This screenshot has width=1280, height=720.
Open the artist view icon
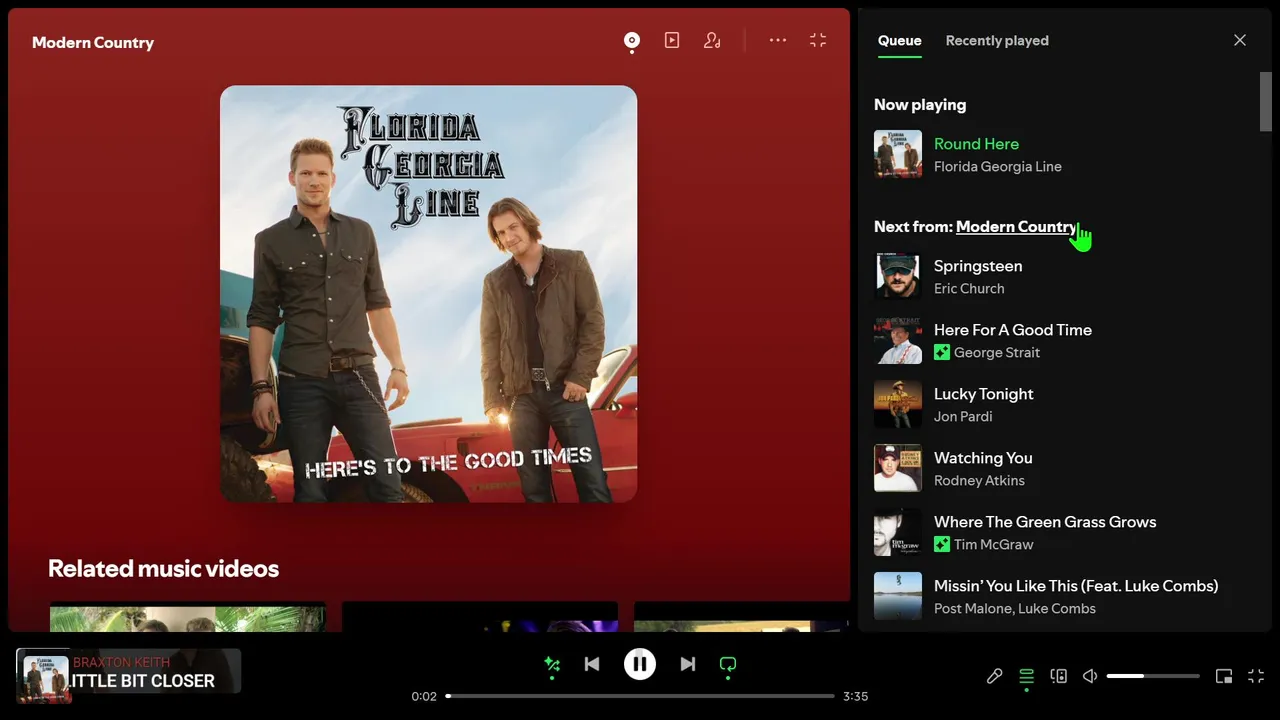point(712,40)
